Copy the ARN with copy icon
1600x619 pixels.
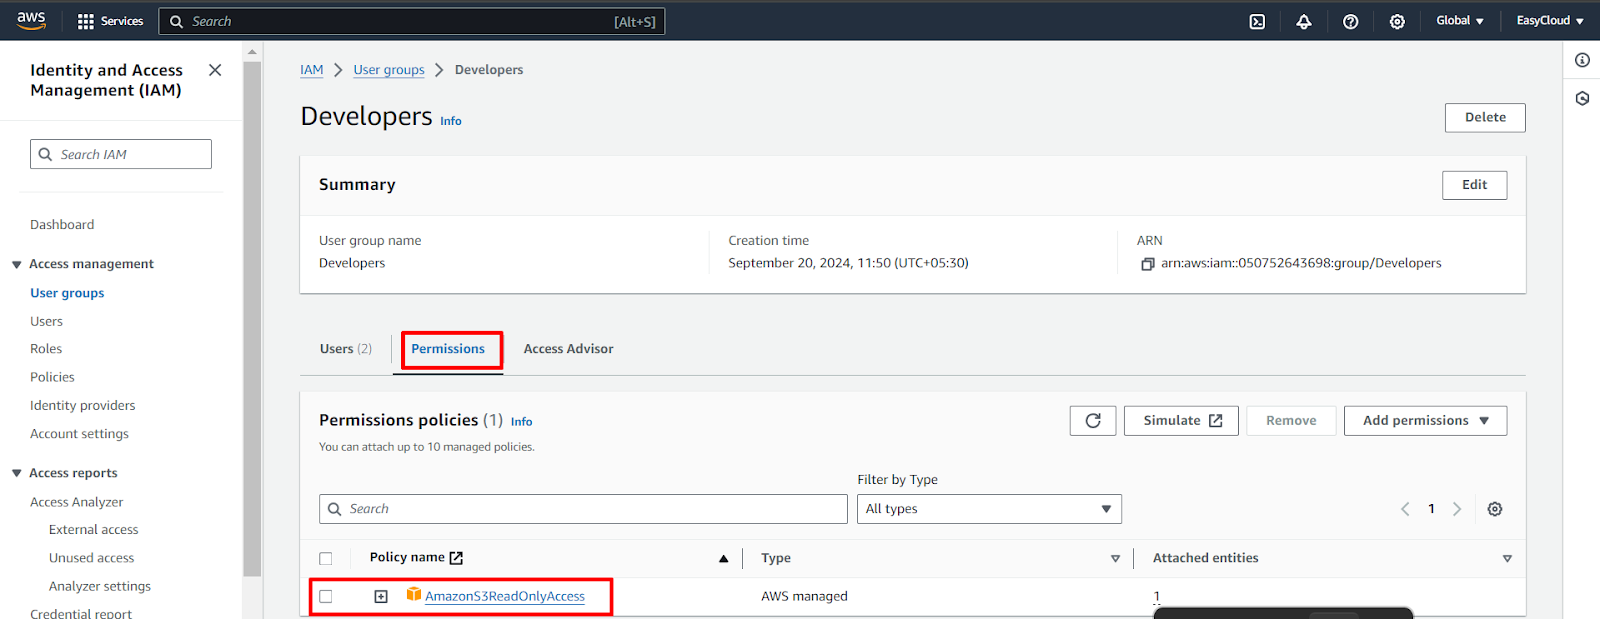1148,264
